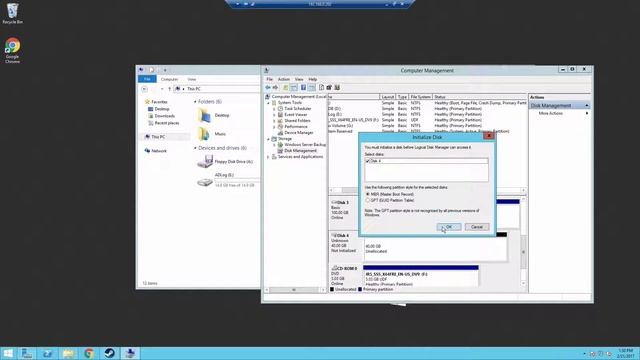Click the Refresh document toolbar icon

[322, 87]
